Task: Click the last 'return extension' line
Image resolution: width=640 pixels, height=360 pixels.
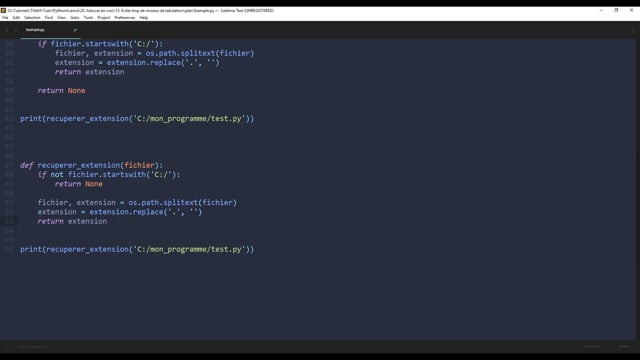Action: click(72, 221)
